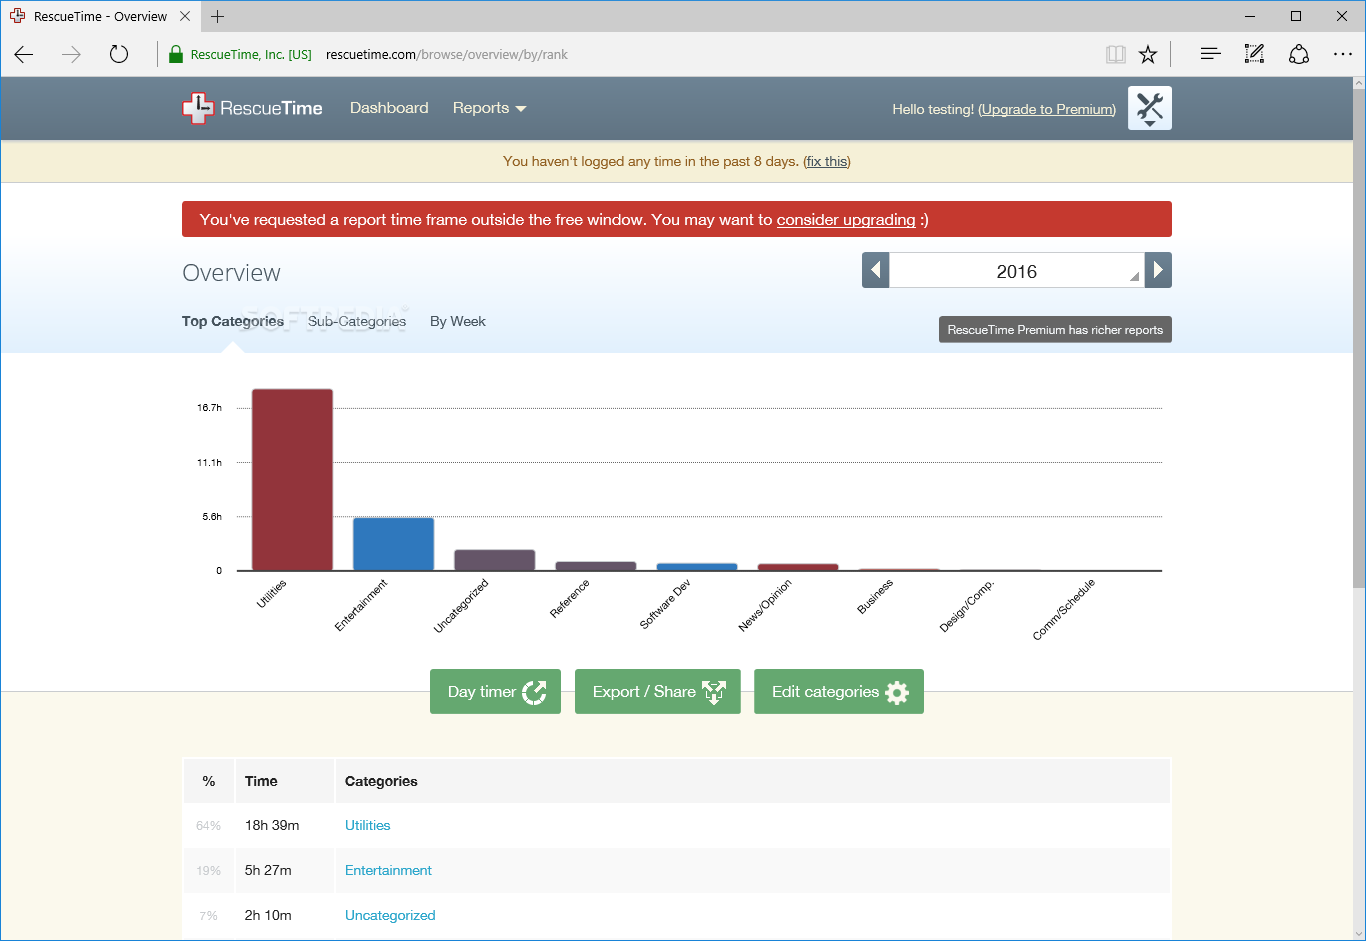The image size is (1366, 941).
Task: Refresh the page
Action: [119, 55]
